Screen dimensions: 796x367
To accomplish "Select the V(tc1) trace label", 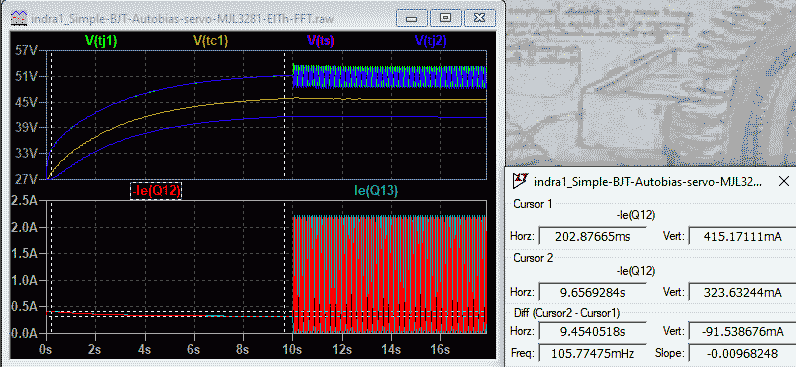I will click(211, 42).
